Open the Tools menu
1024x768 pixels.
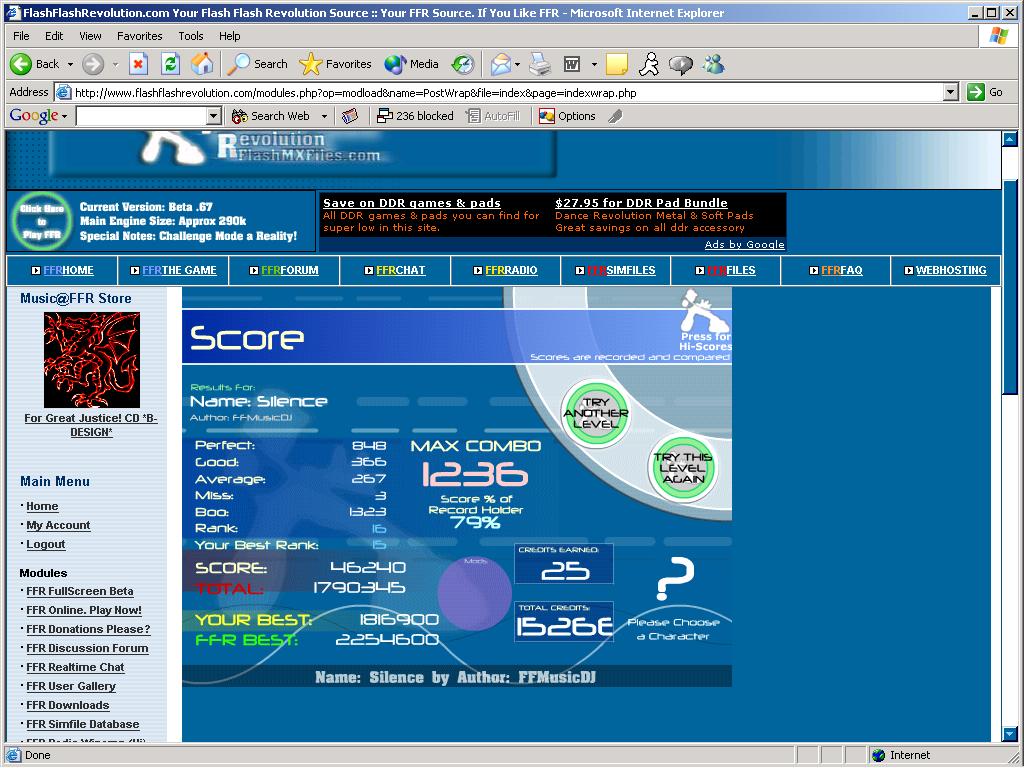(x=191, y=36)
